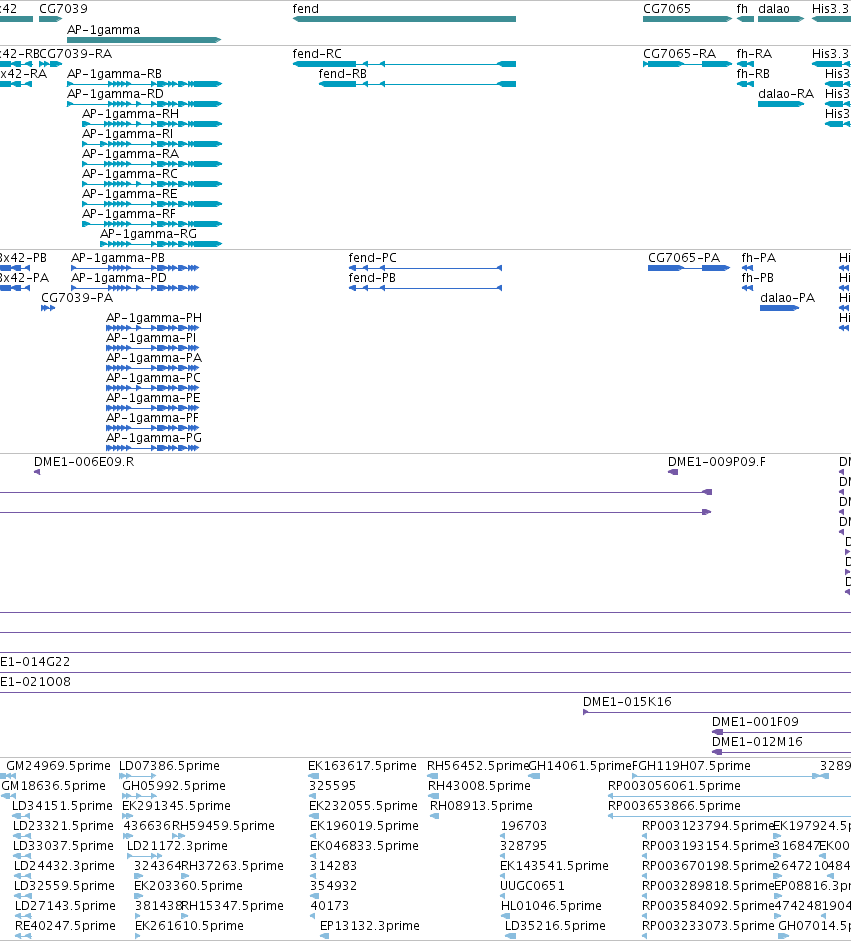Select protein fend-PB
The image size is (851, 941).
[x=426, y=288]
